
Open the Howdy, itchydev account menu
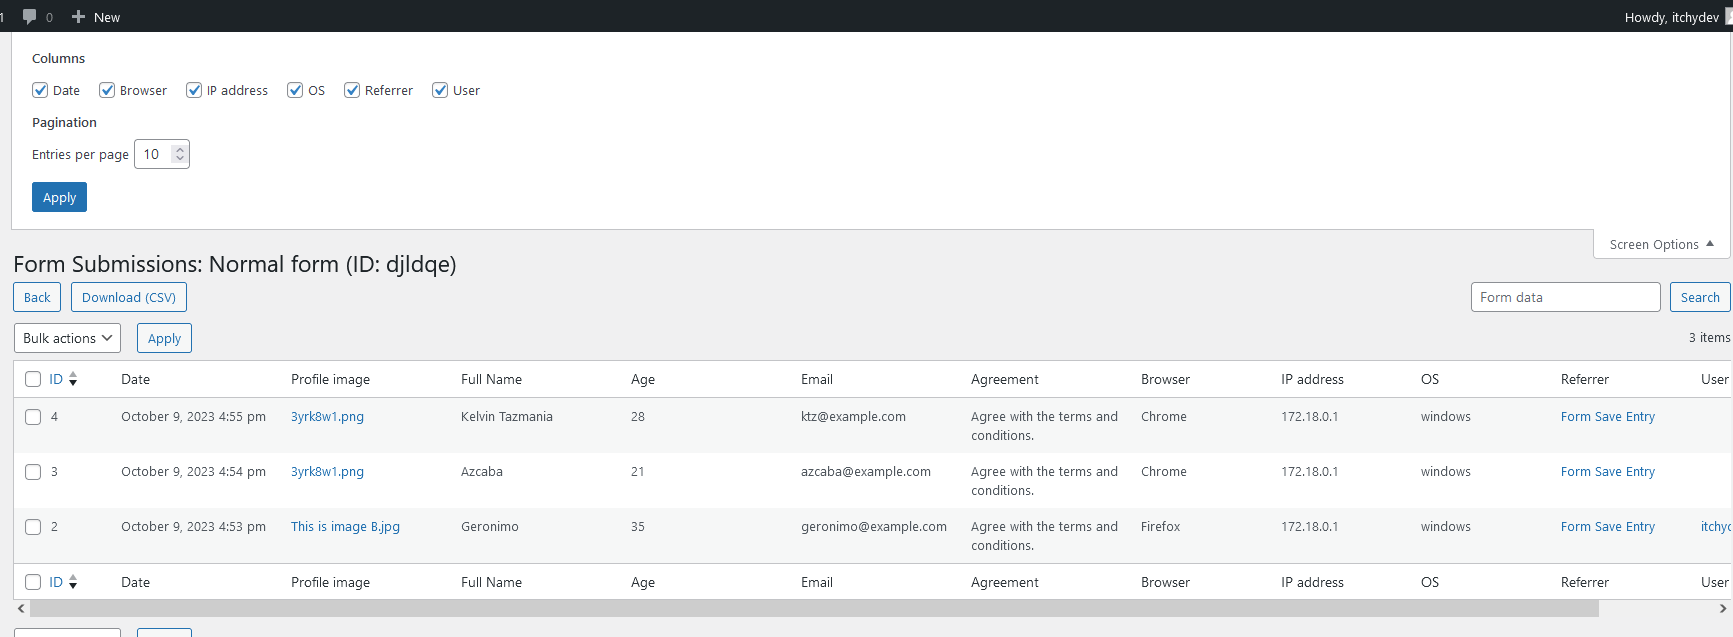[x=1671, y=17]
